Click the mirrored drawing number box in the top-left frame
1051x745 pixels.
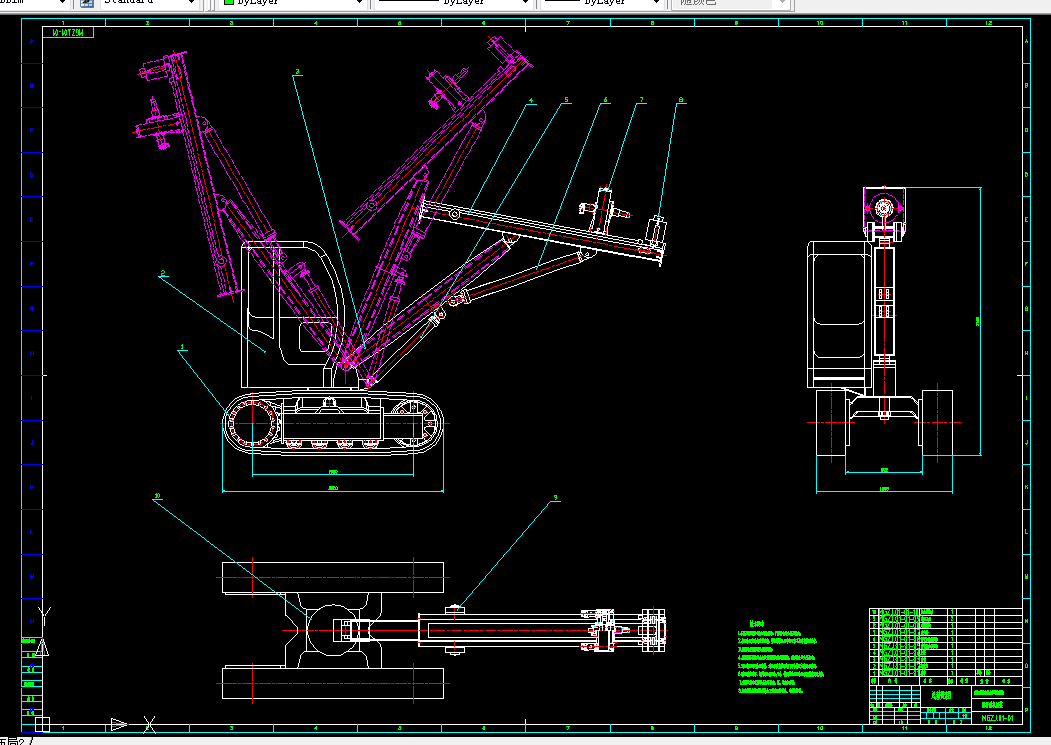coord(68,32)
